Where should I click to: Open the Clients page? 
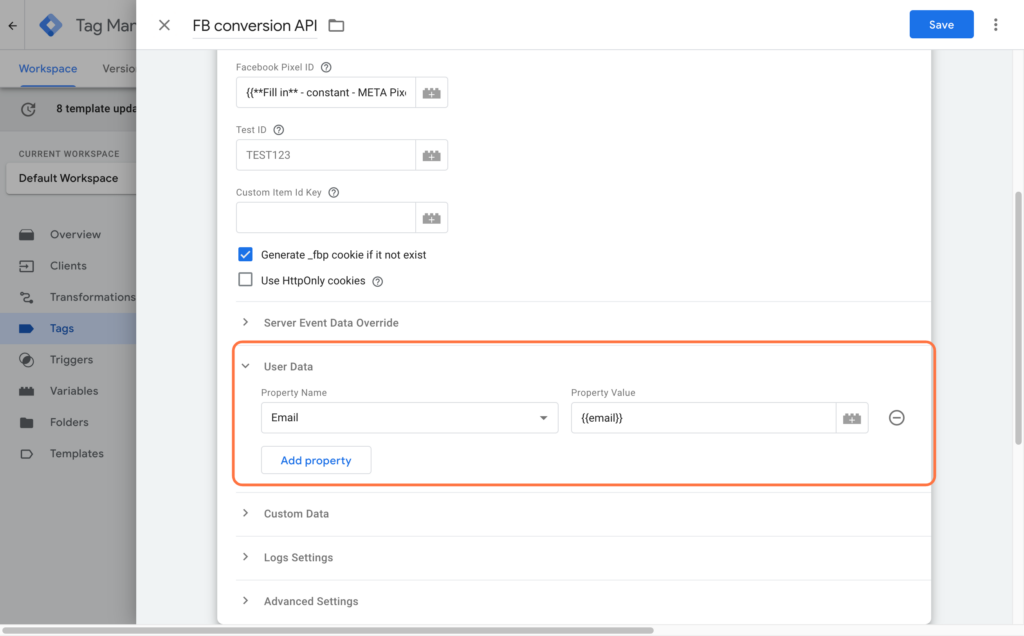(68, 266)
